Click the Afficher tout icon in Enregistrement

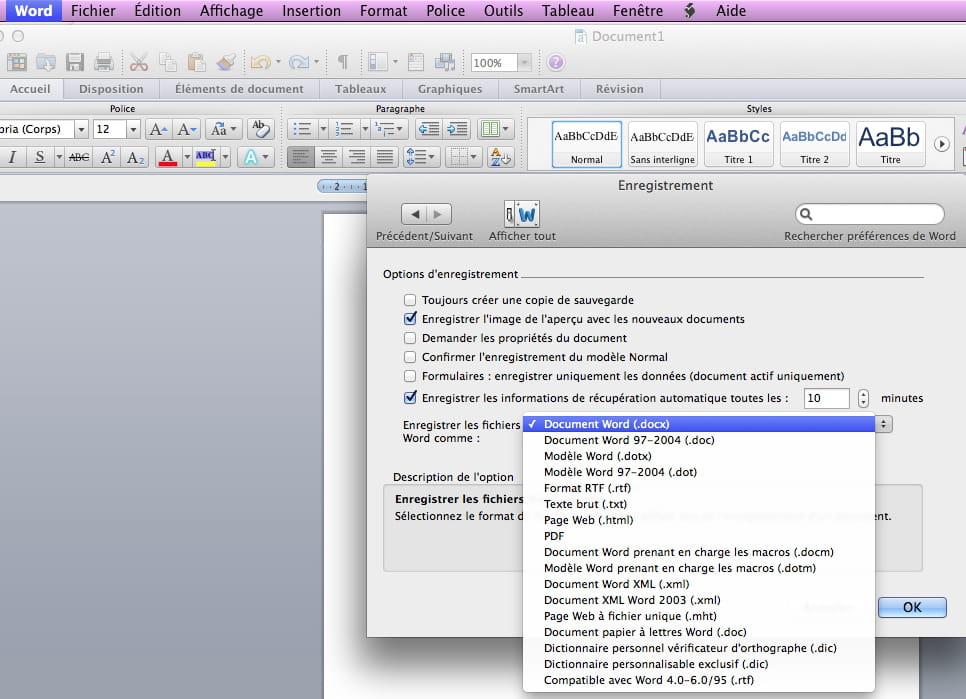coord(522,214)
